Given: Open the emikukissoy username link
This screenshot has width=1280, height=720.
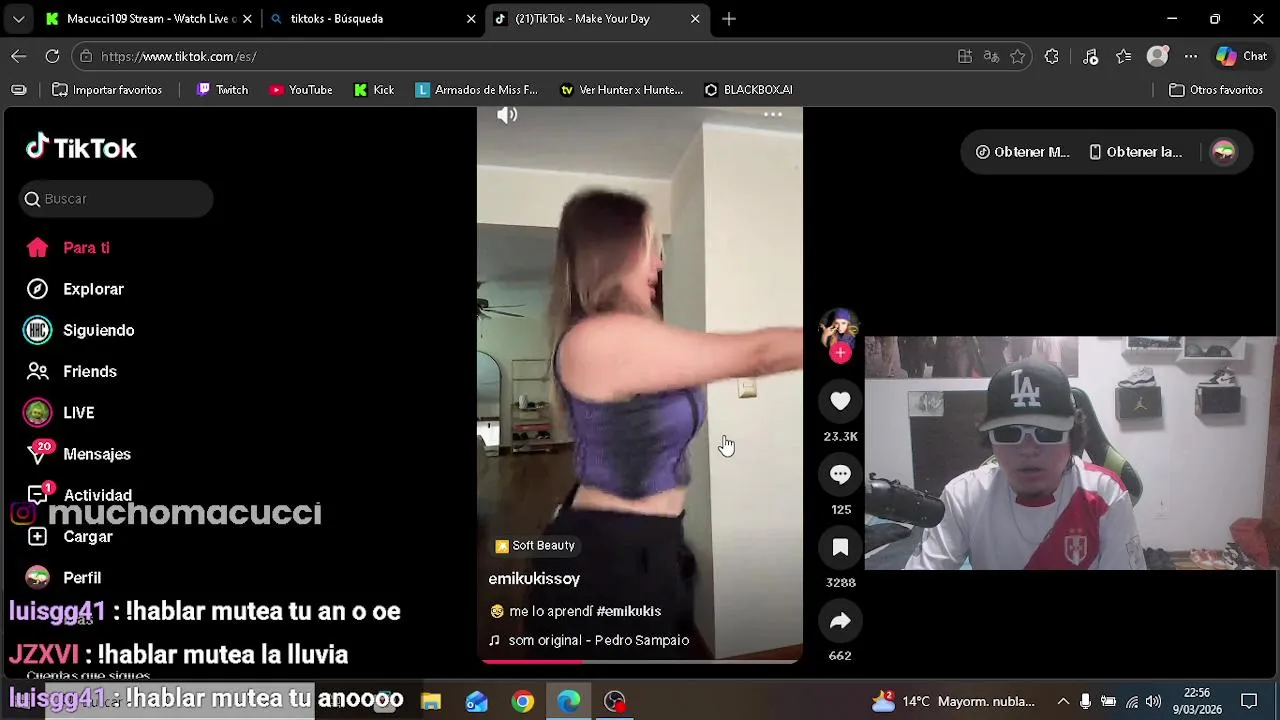Looking at the screenshot, I should tap(534, 579).
